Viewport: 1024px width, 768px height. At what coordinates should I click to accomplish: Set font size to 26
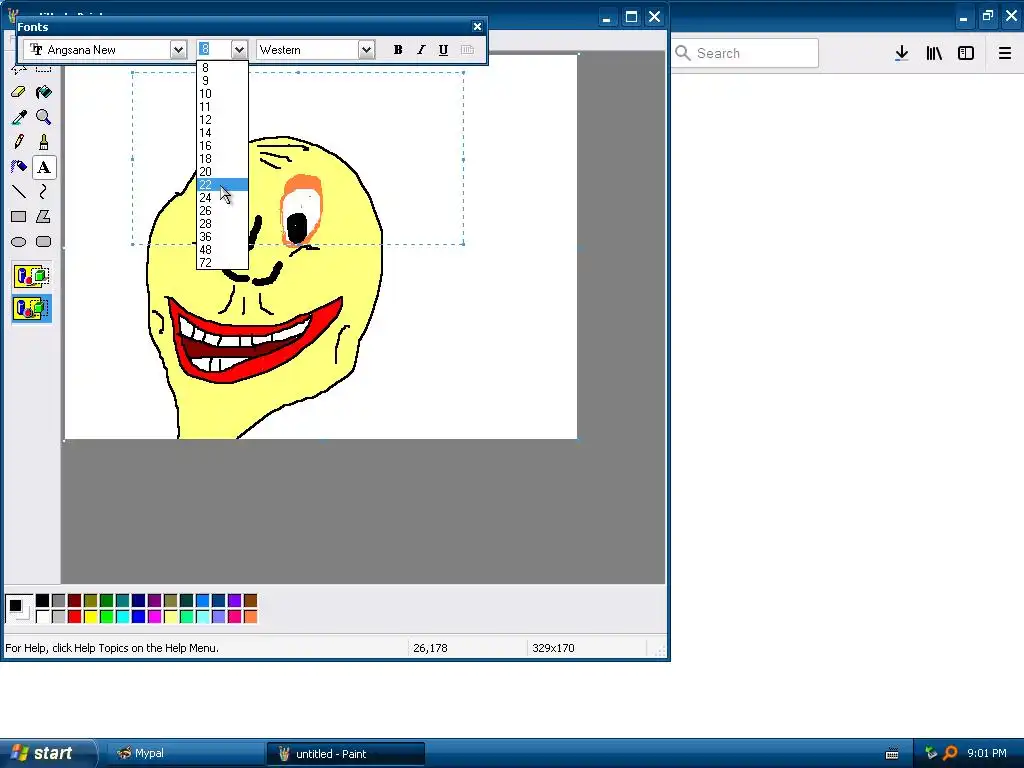pyautogui.click(x=222, y=211)
